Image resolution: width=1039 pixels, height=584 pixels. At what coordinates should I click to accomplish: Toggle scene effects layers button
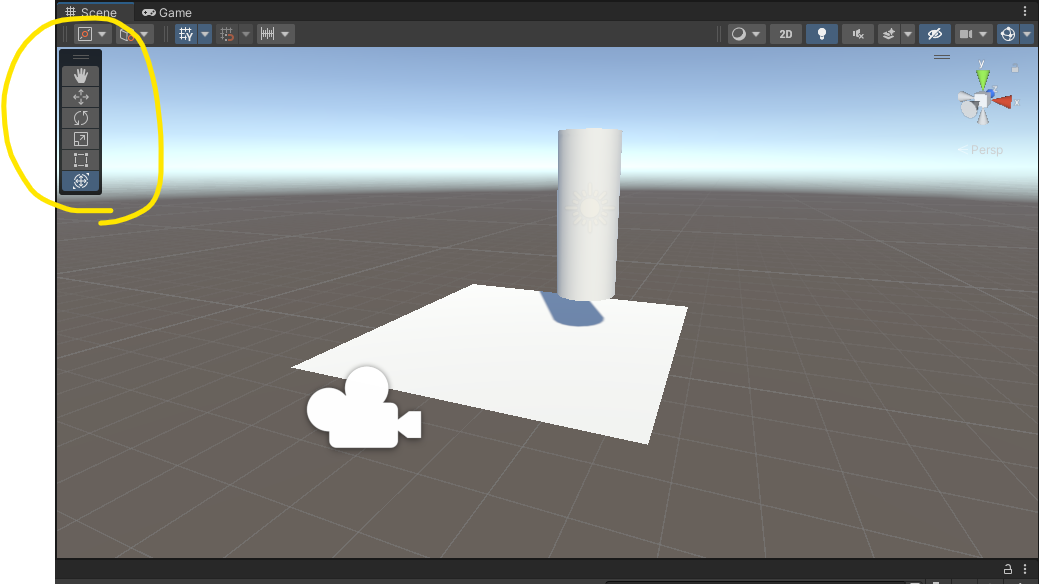point(889,34)
